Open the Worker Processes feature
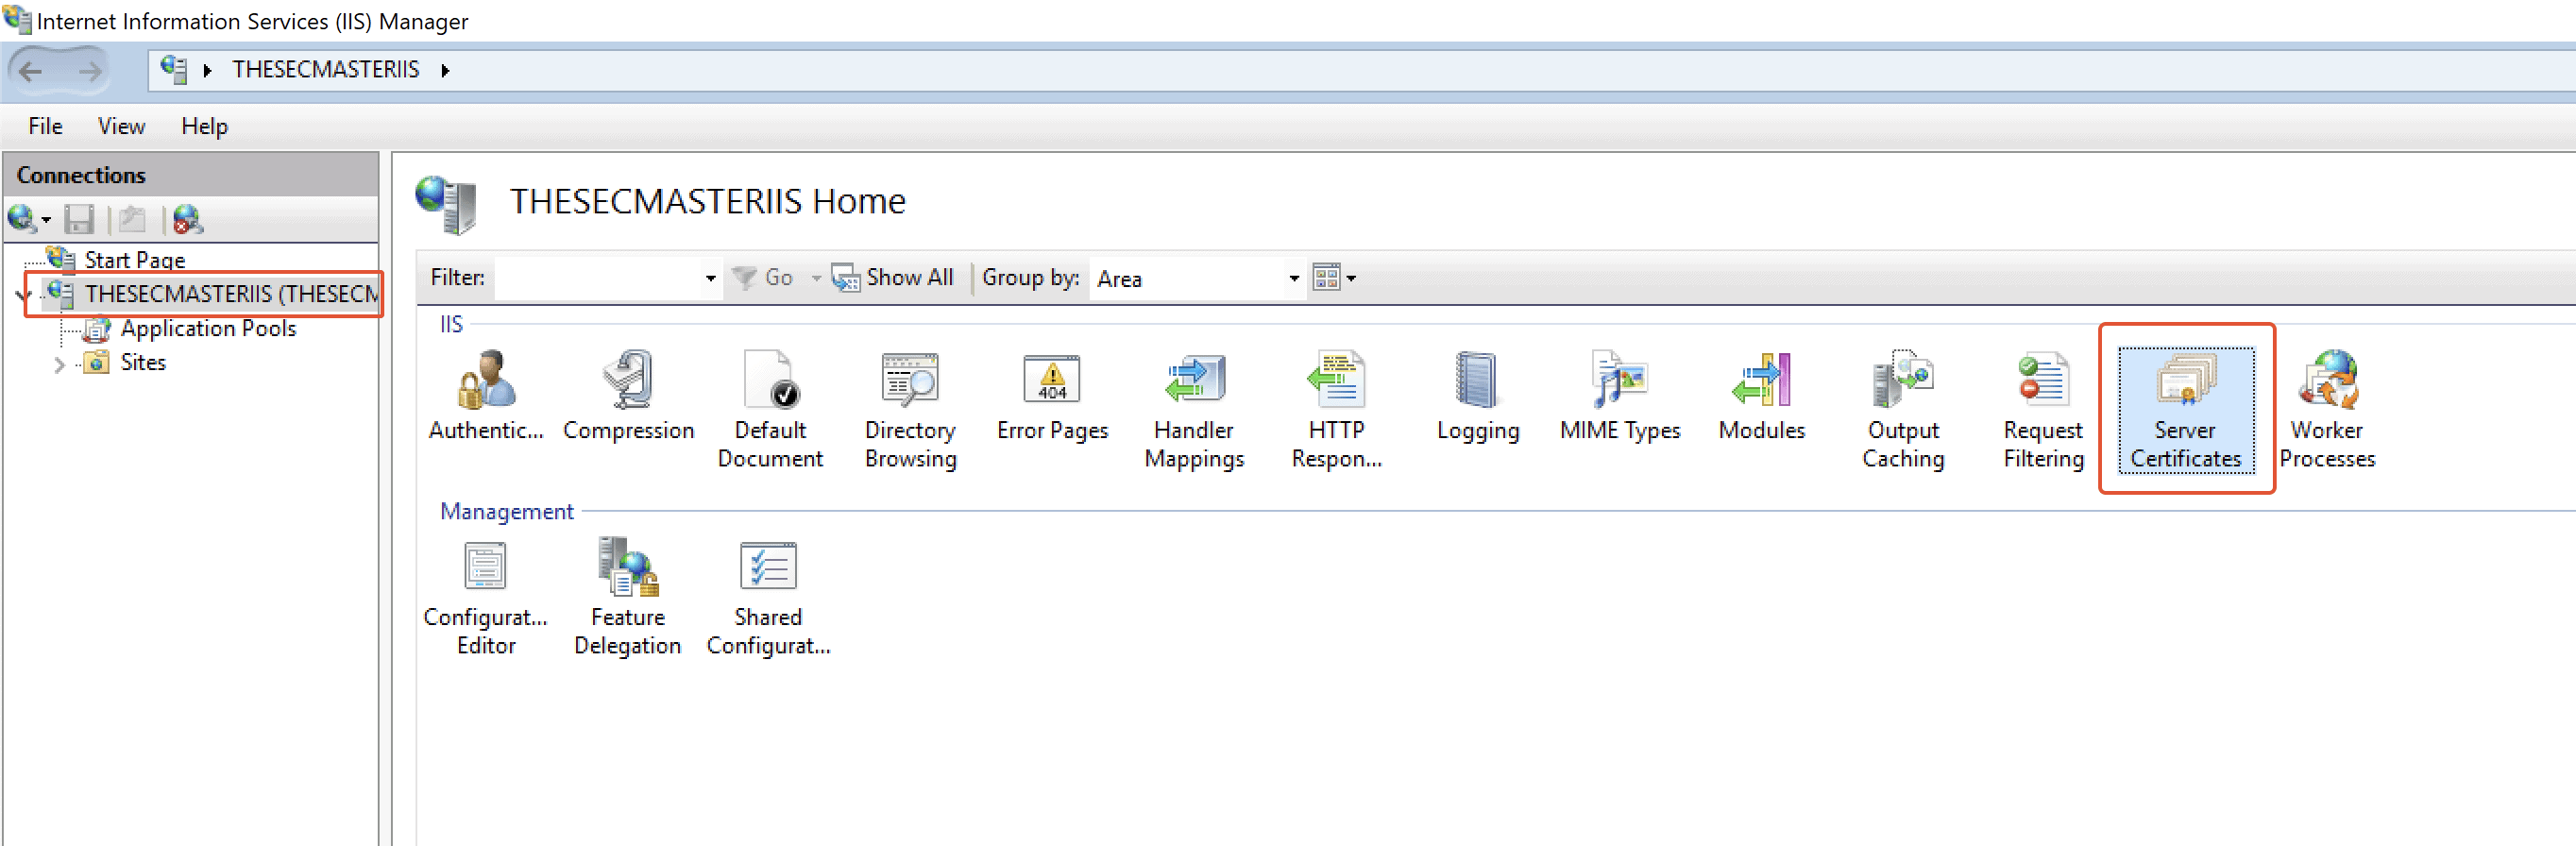Image resolution: width=2576 pixels, height=846 pixels. (x=2328, y=410)
